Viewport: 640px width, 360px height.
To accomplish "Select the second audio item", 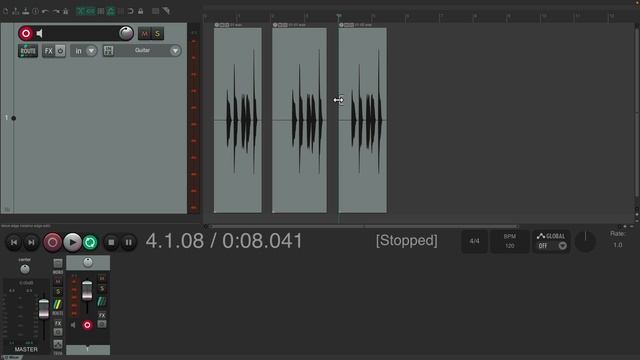I will 299,120.
